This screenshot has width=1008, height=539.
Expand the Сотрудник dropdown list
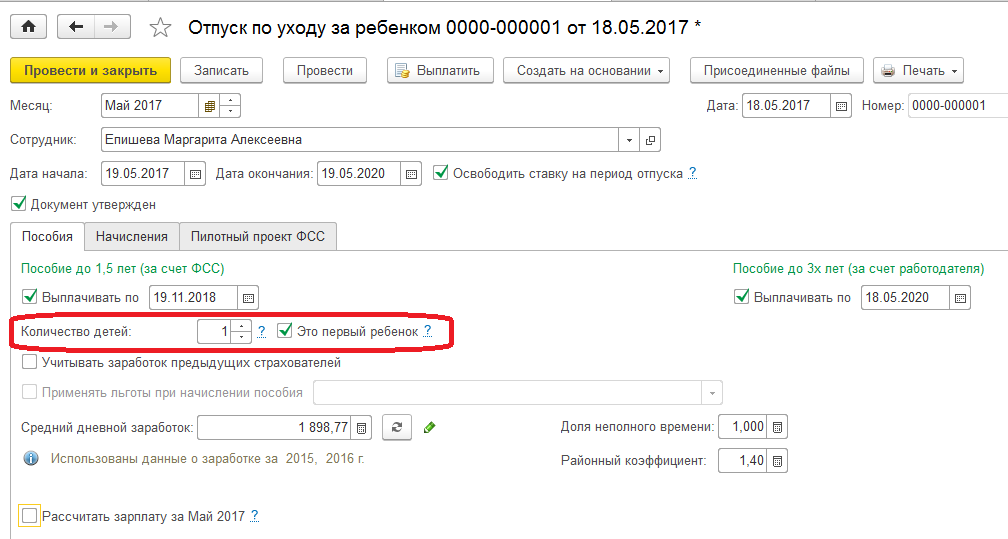[629, 140]
